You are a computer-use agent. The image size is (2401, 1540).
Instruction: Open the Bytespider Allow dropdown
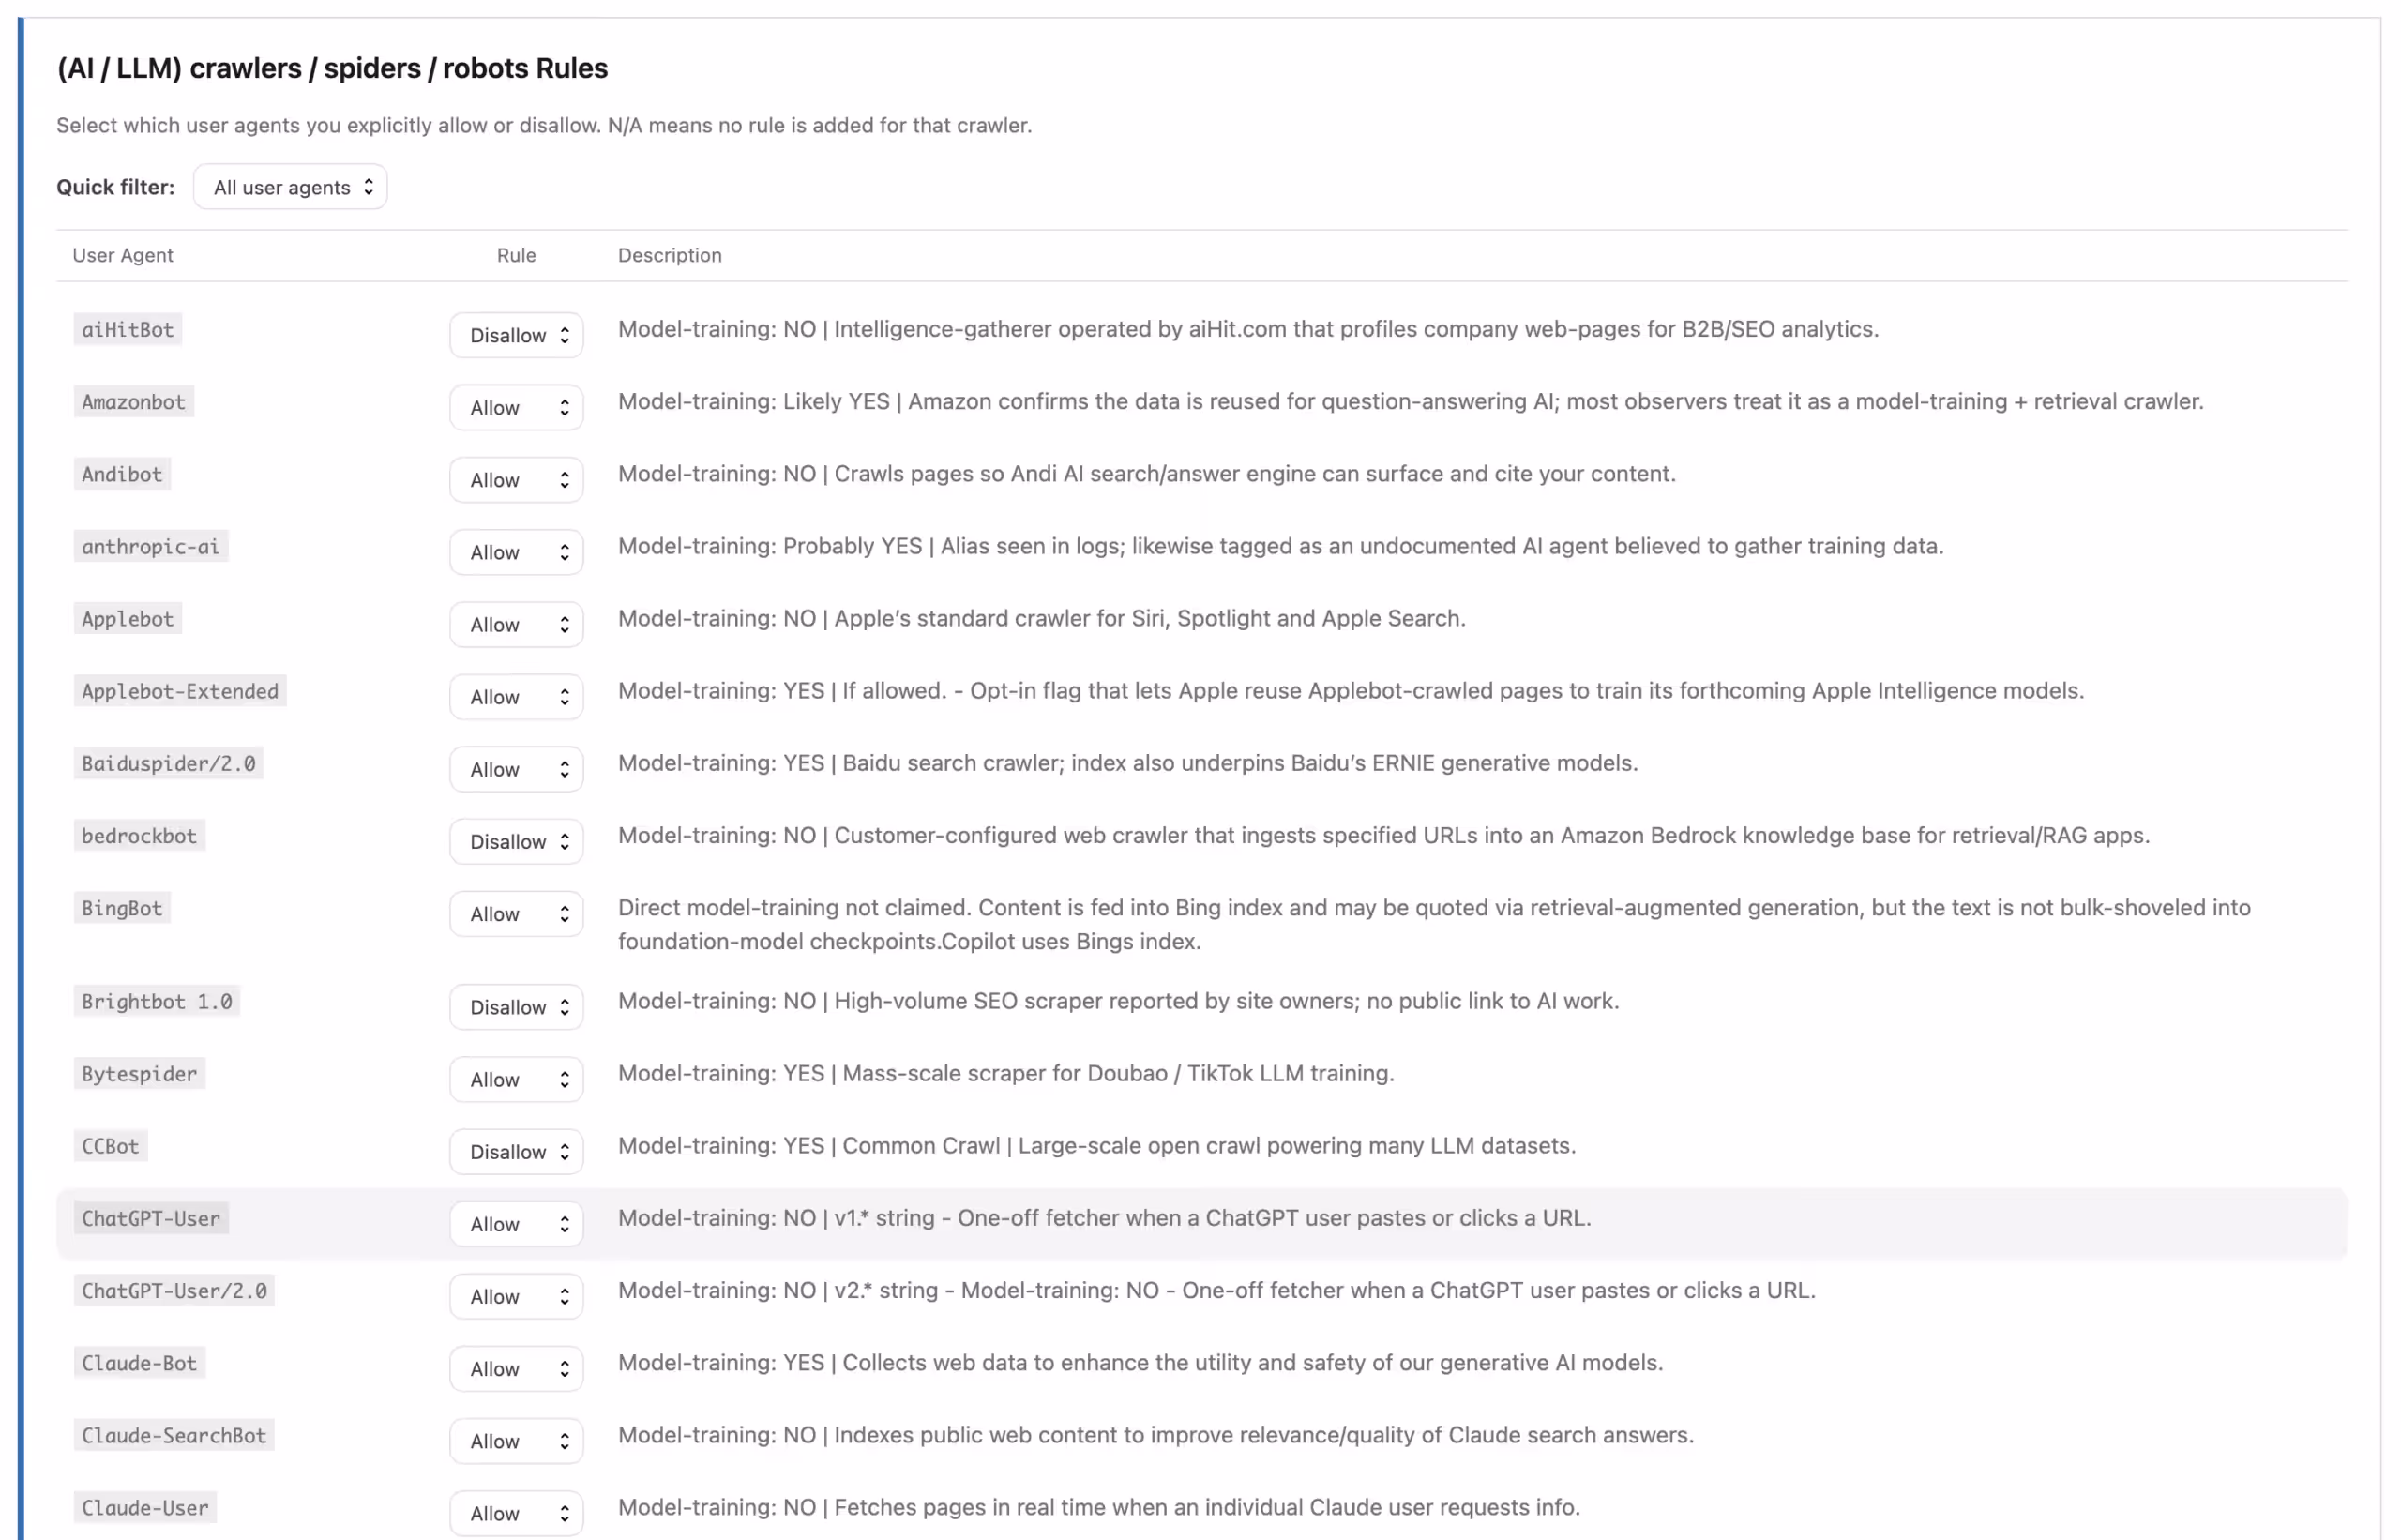516,1079
